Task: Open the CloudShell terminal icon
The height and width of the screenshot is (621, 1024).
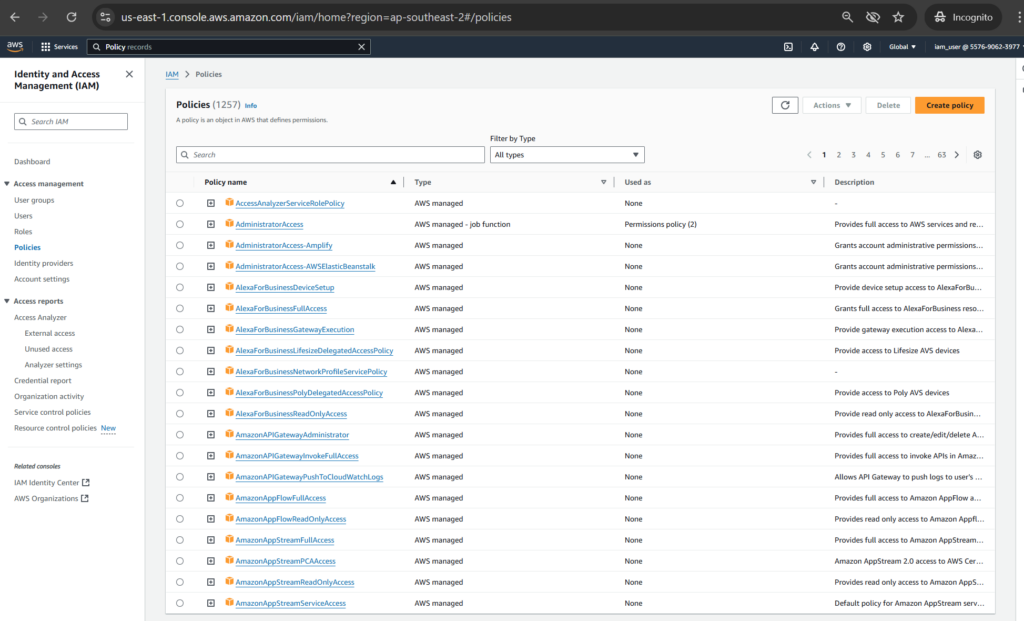Action: (788, 47)
